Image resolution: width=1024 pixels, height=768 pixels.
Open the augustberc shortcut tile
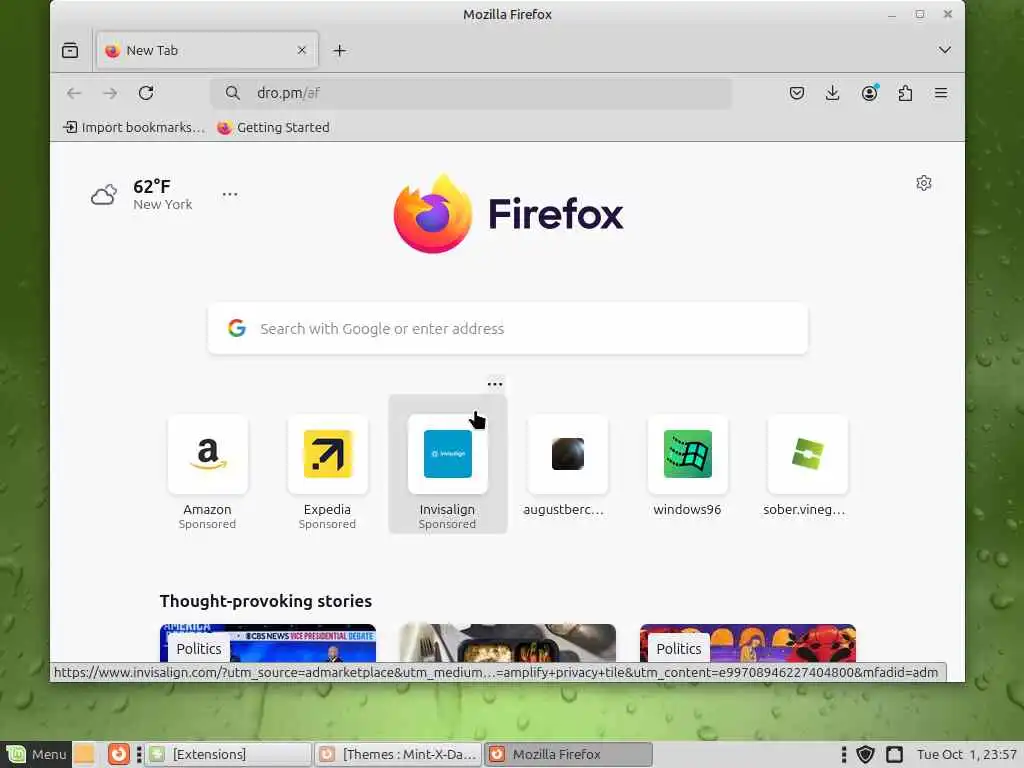(568, 467)
